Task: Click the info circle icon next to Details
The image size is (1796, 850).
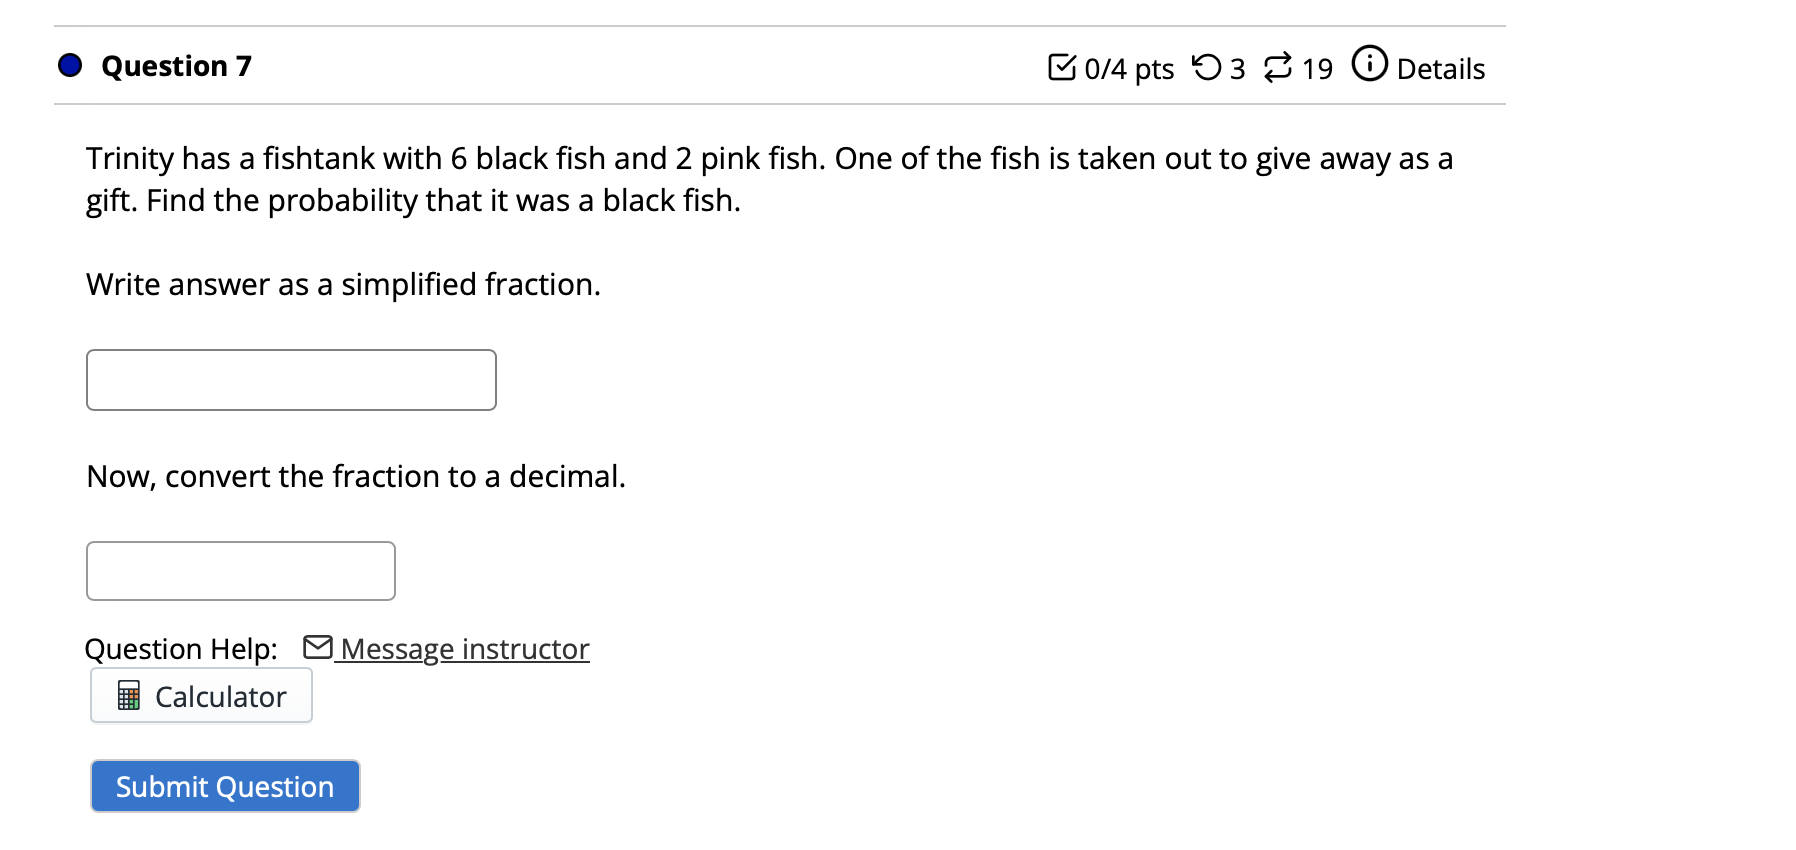Action: (x=1369, y=64)
